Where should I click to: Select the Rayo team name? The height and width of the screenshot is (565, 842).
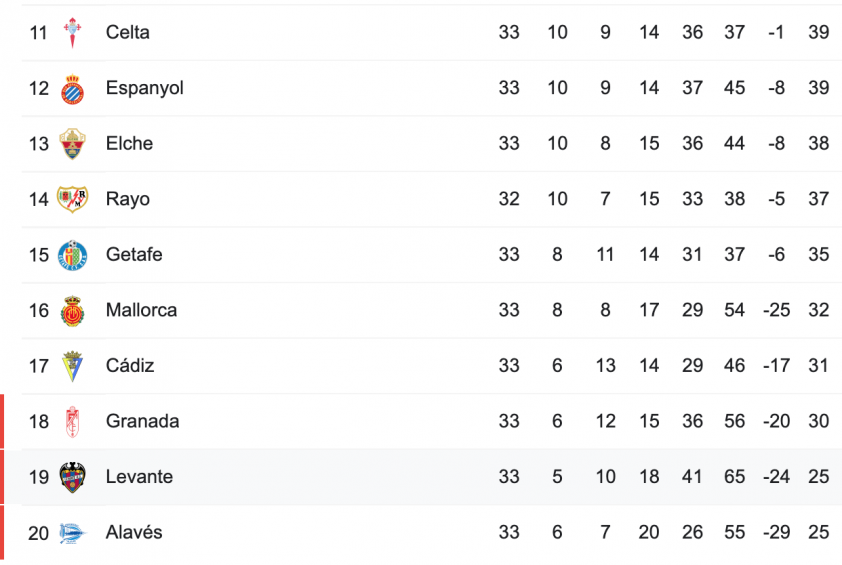click(128, 199)
